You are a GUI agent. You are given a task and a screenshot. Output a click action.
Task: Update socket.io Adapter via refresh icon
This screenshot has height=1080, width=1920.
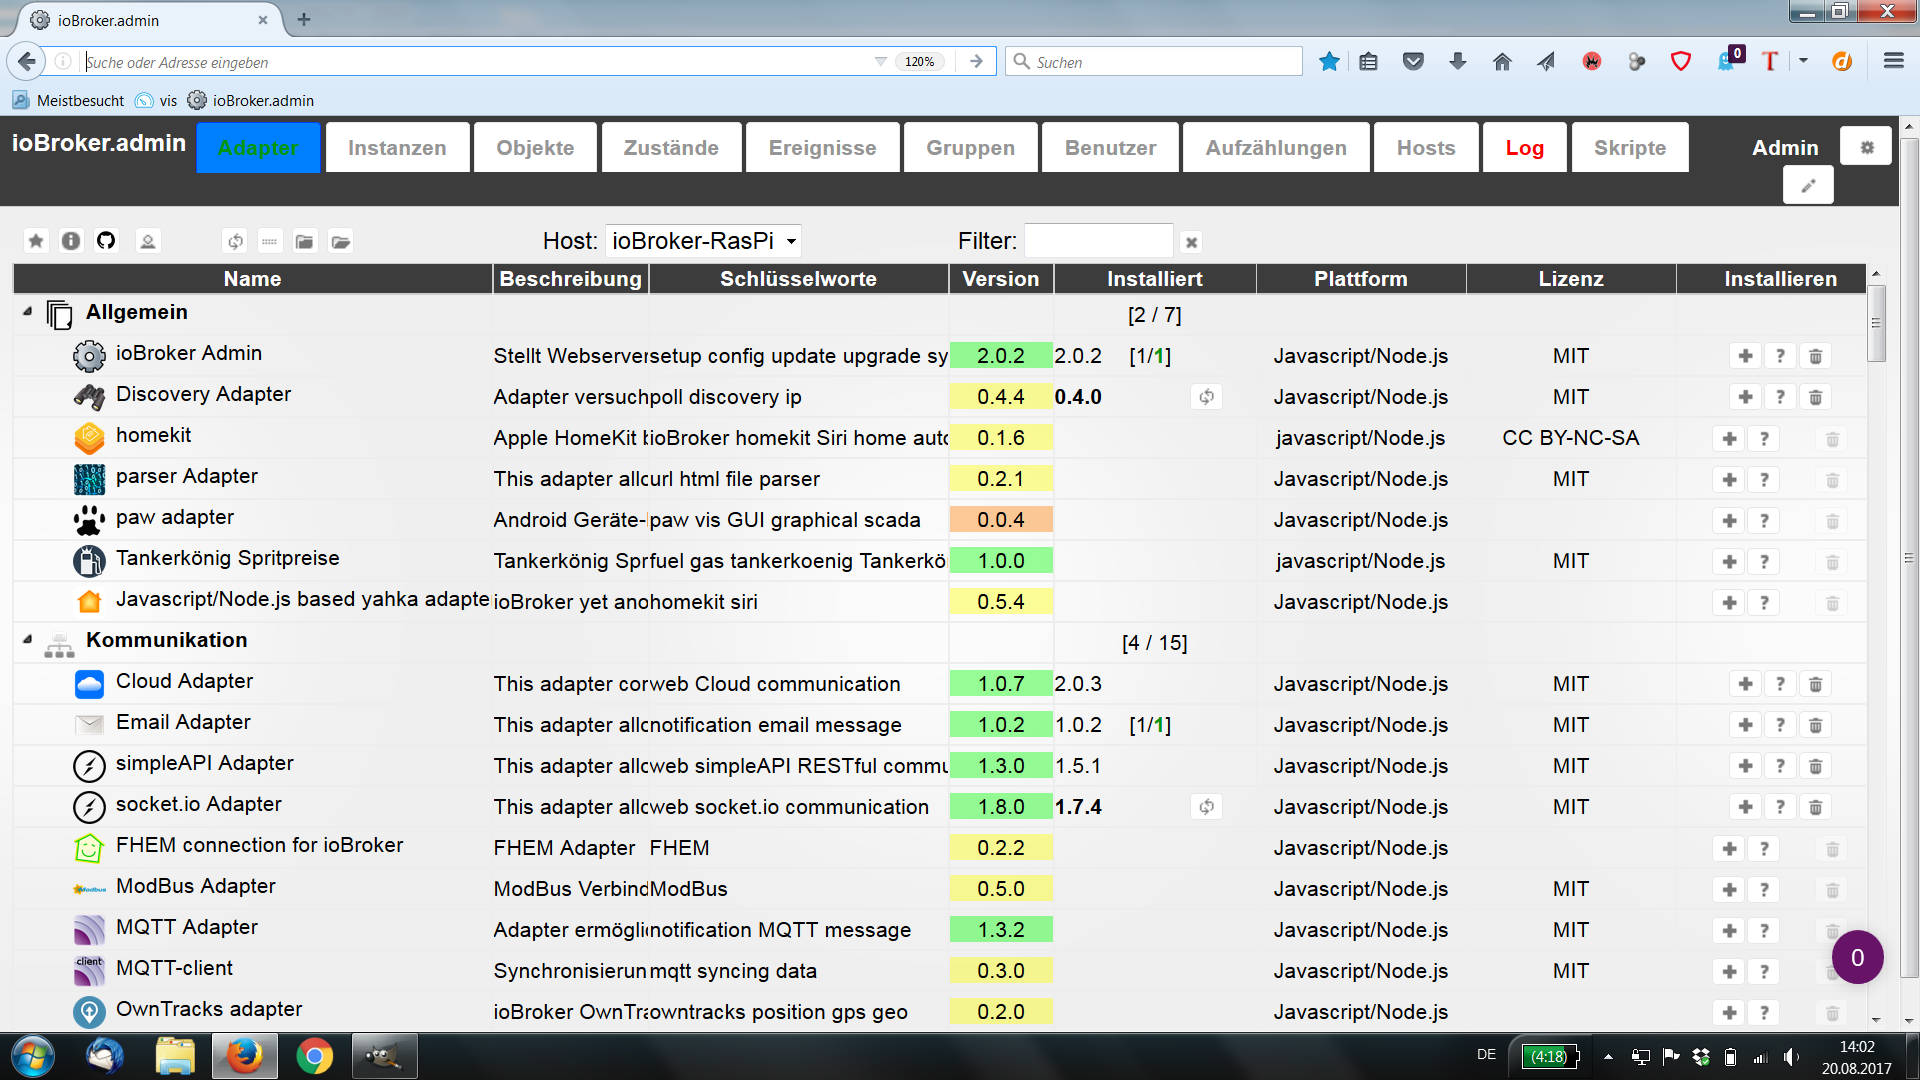pyautogui.click(x=1207, y=807)
